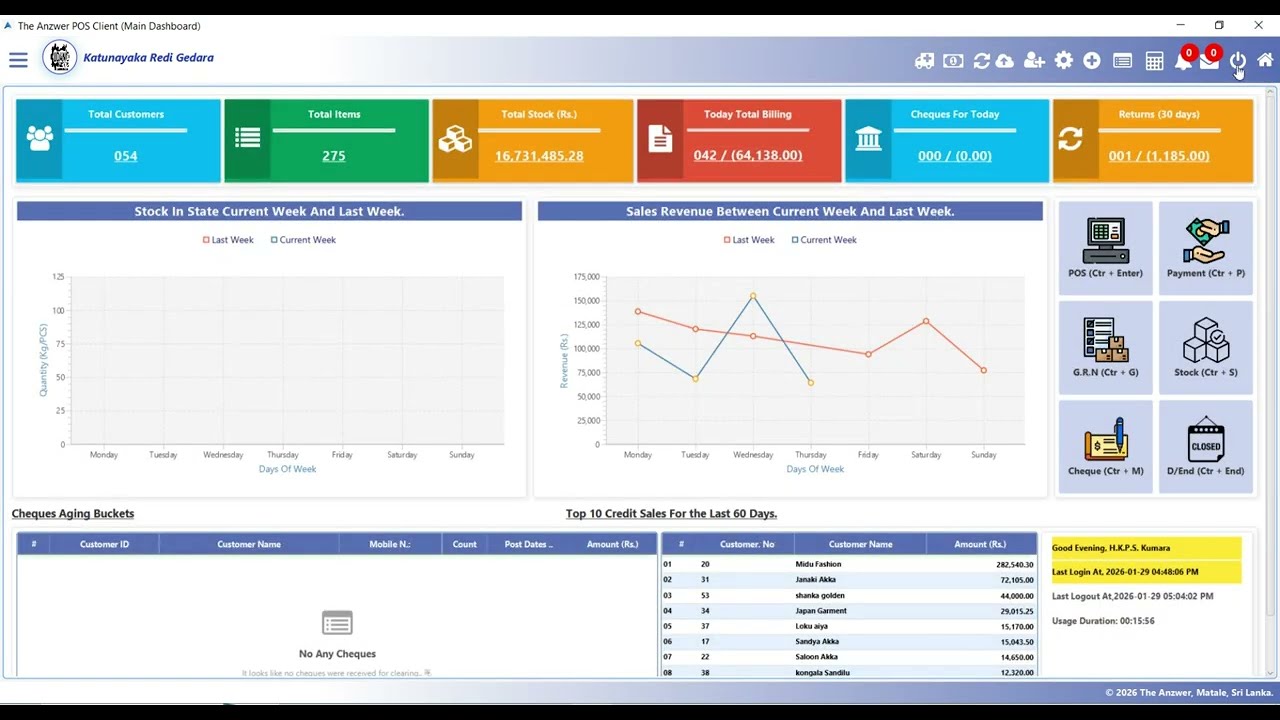This screenshot has width=1280, height=720.
Task: Click the plus circle toolbar icon
Action: [1092, 61]
